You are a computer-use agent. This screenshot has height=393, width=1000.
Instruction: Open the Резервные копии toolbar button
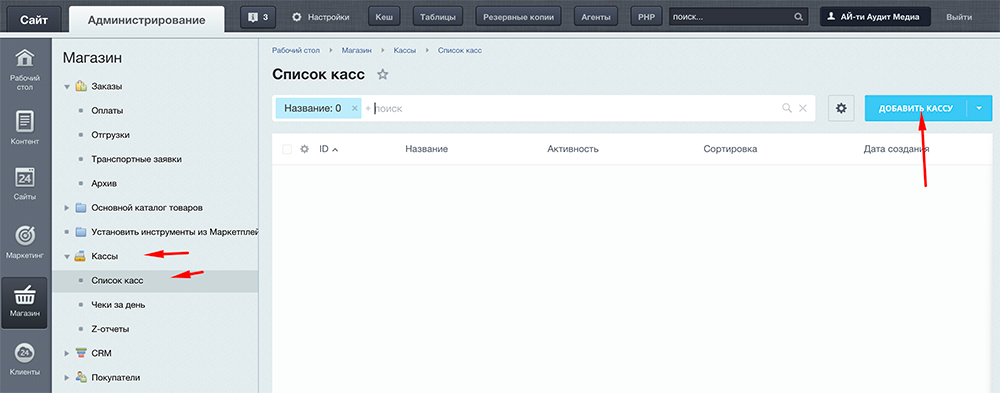coord(518,17)
